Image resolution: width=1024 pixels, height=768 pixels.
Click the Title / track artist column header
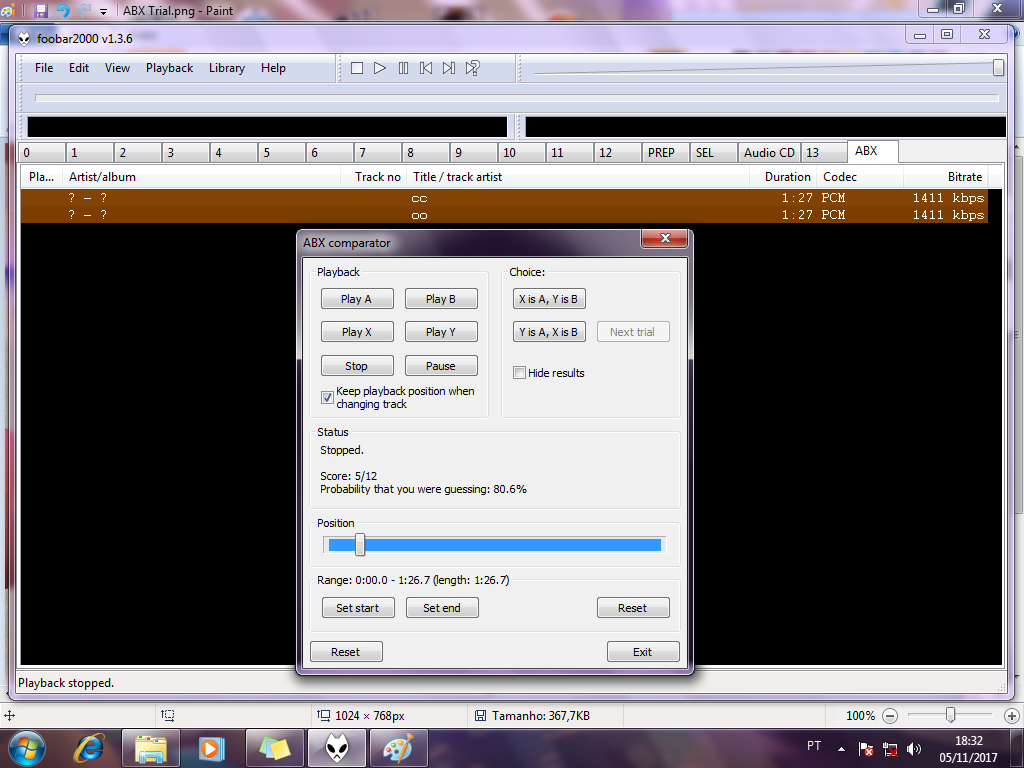[x=578, y=177]
